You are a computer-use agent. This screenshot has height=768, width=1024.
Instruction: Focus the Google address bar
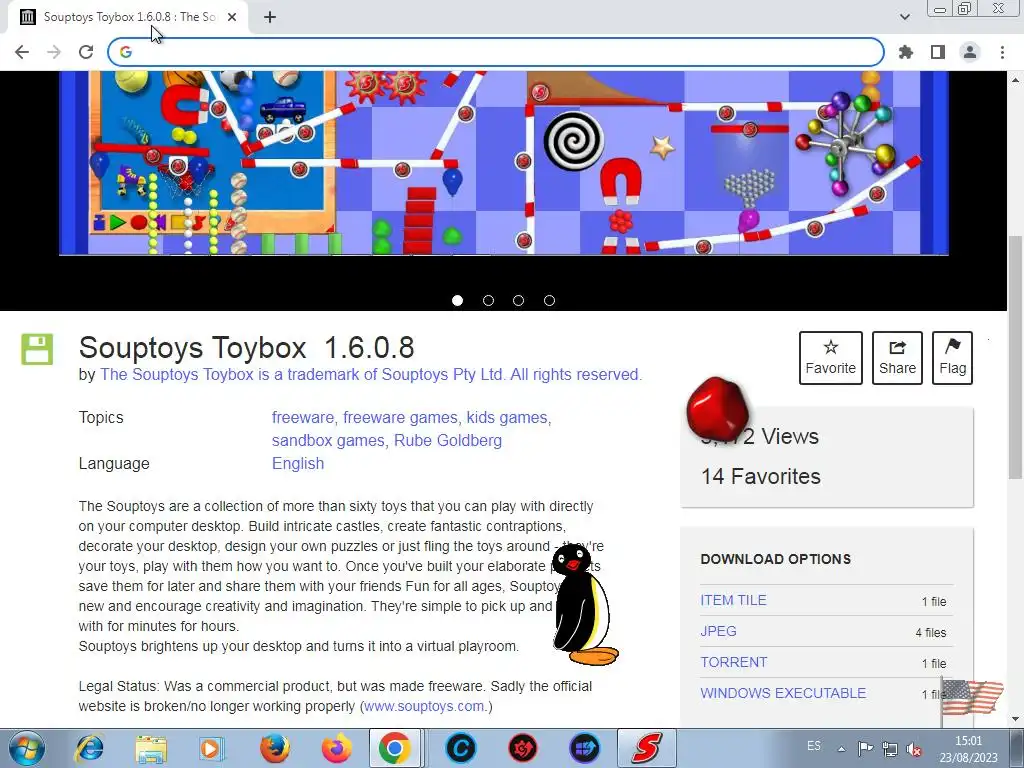(496, 52)
